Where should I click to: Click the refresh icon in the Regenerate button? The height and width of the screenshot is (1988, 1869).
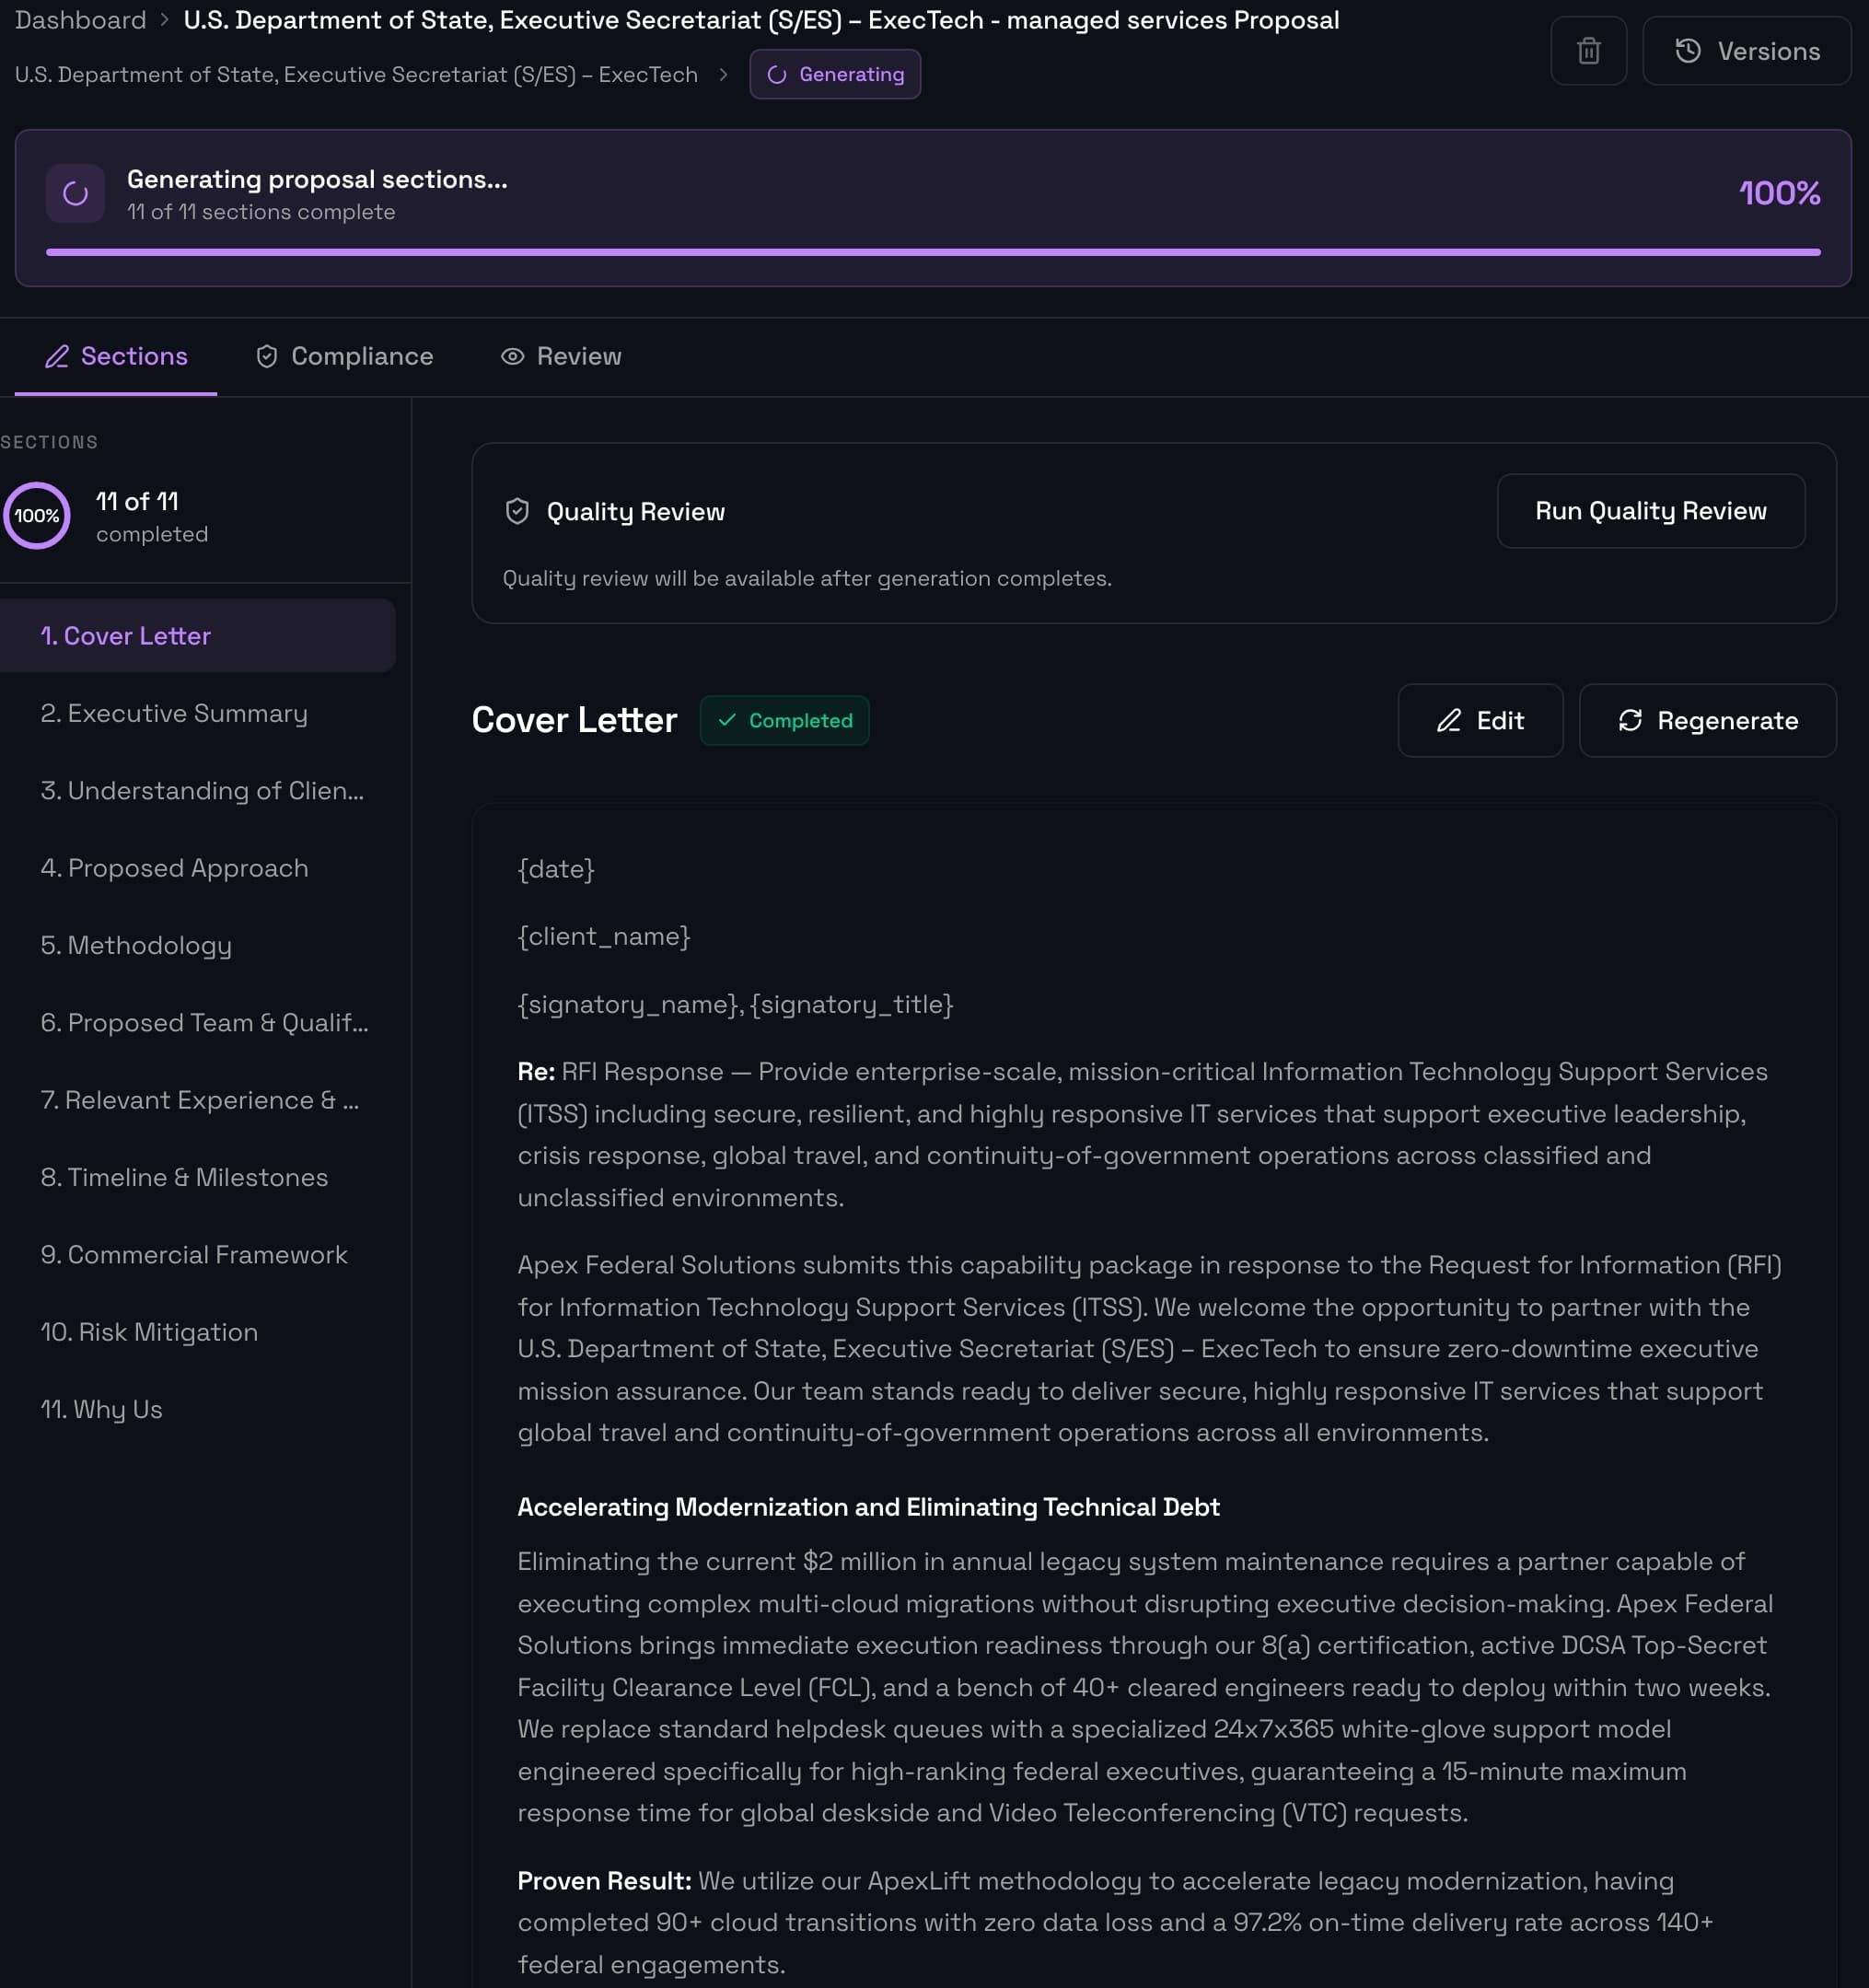[1630, 720]
